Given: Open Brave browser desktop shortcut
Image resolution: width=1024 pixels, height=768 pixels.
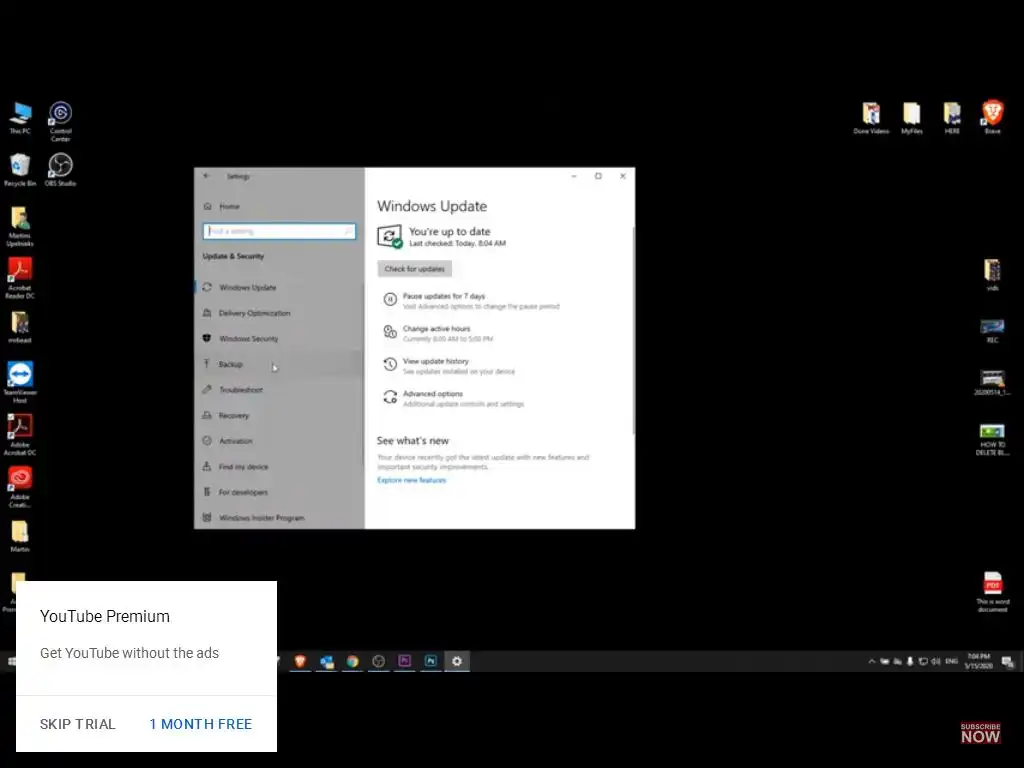Looking at the screenshot, I should coord(993,118).
